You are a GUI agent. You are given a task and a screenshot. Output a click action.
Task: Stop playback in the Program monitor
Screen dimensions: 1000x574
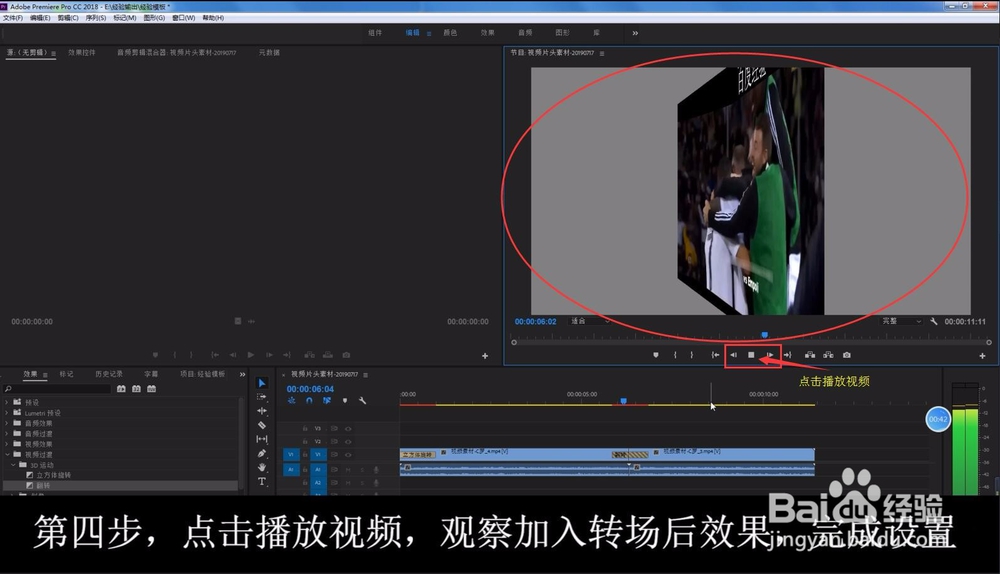(x=751, y=355)
